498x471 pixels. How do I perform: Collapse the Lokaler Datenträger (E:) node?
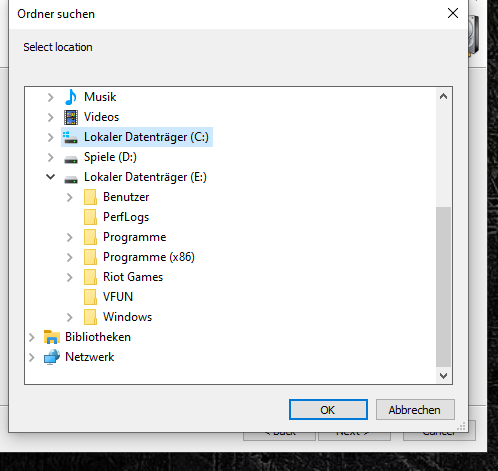click(x=50, y=177)
